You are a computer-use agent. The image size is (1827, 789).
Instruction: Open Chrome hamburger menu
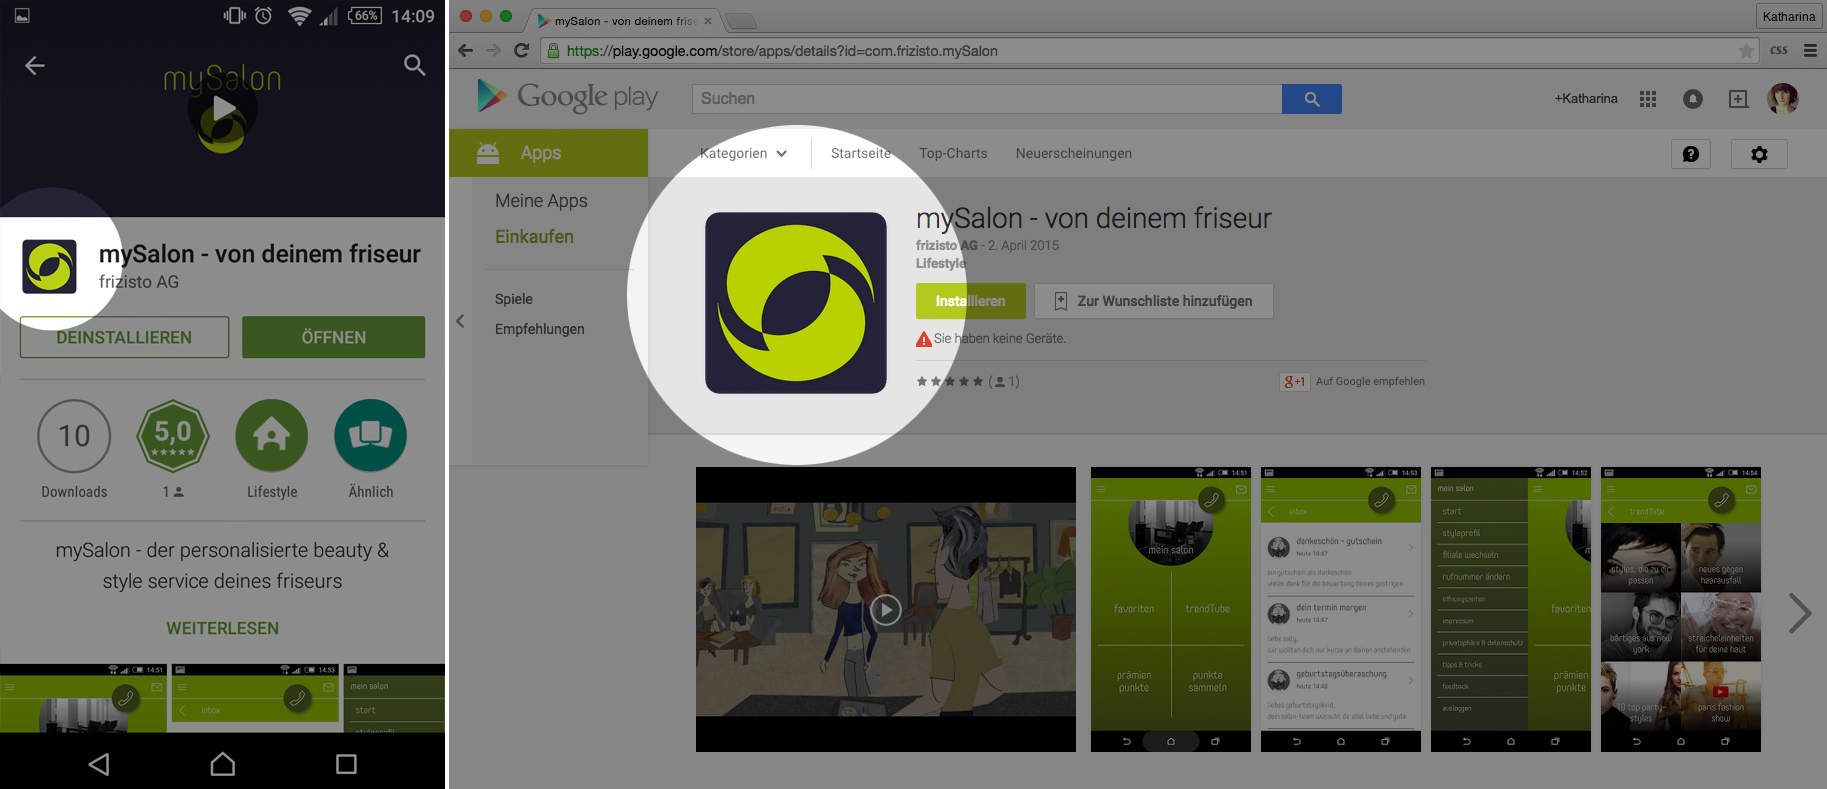[x=1810, y=50]
